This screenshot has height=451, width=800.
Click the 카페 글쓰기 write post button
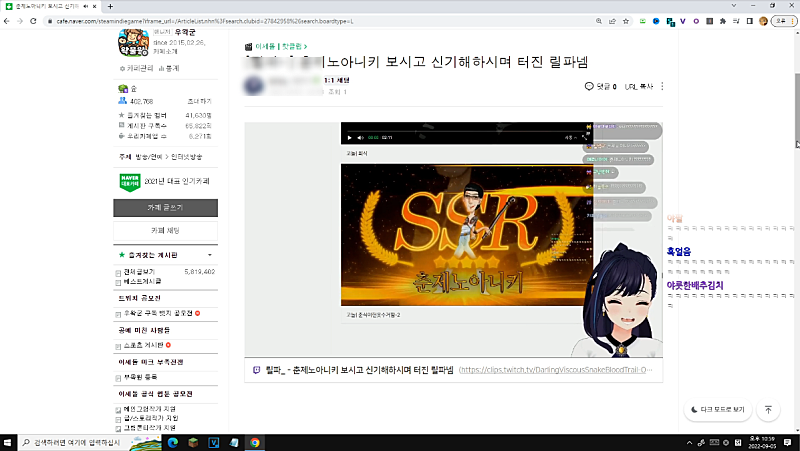click(165, 207)
